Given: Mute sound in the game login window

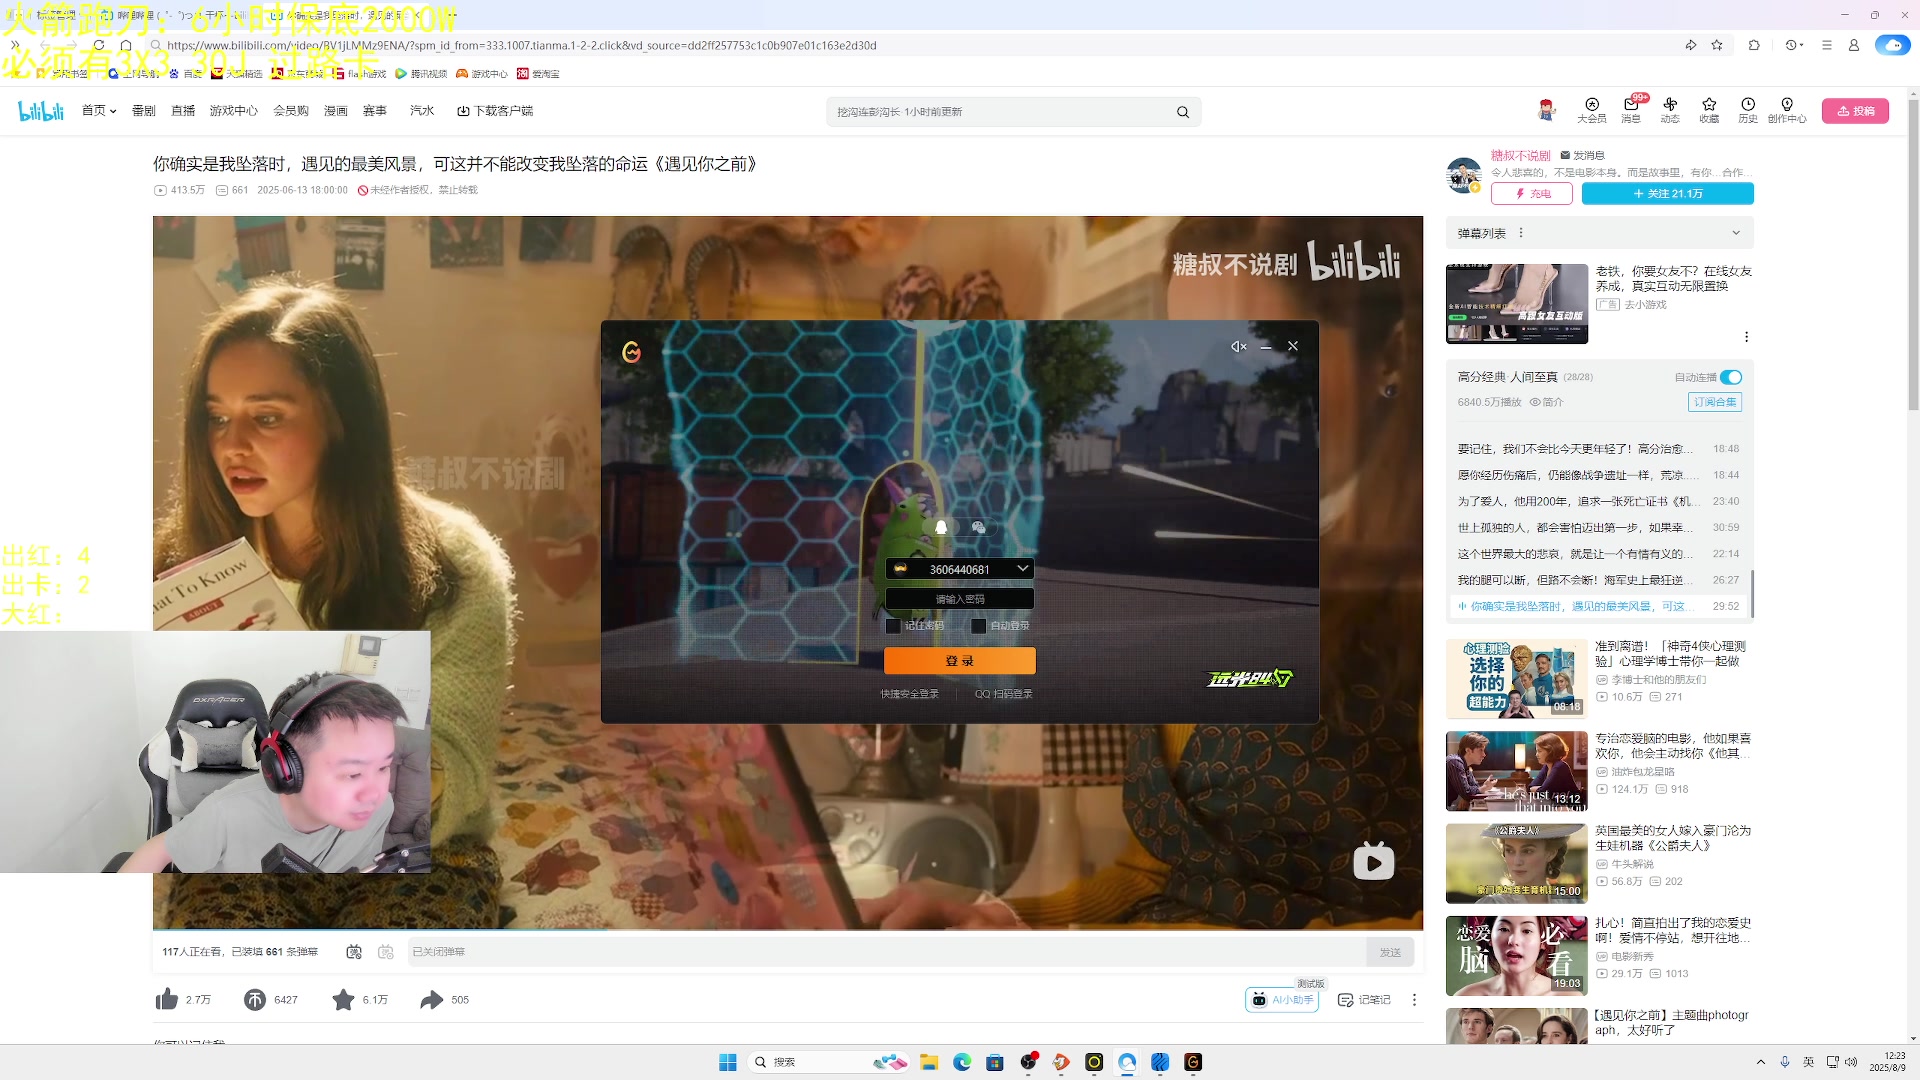Looking at the screenshot, I should click(1238, 346).
